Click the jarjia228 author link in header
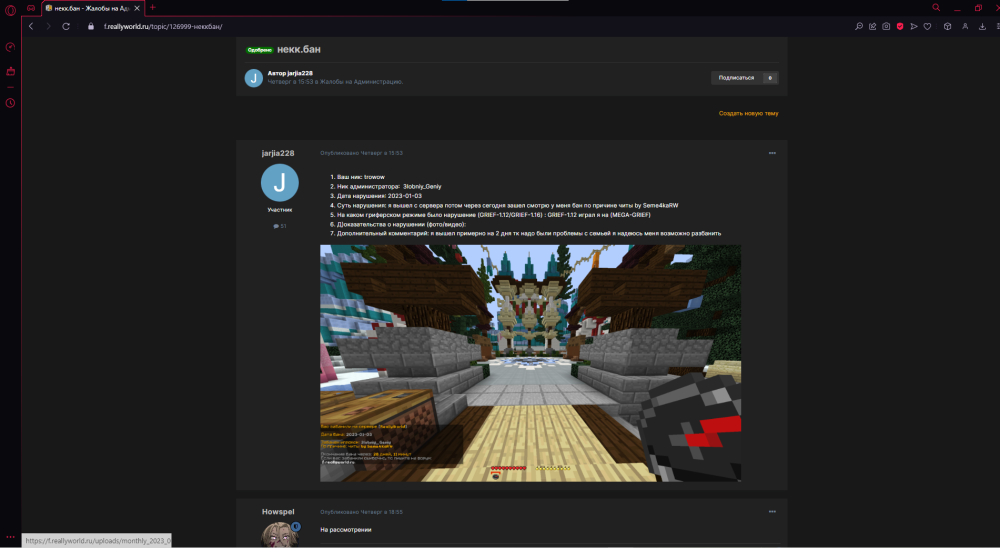The image size is (1000, 548). click(x=300, y=73)
